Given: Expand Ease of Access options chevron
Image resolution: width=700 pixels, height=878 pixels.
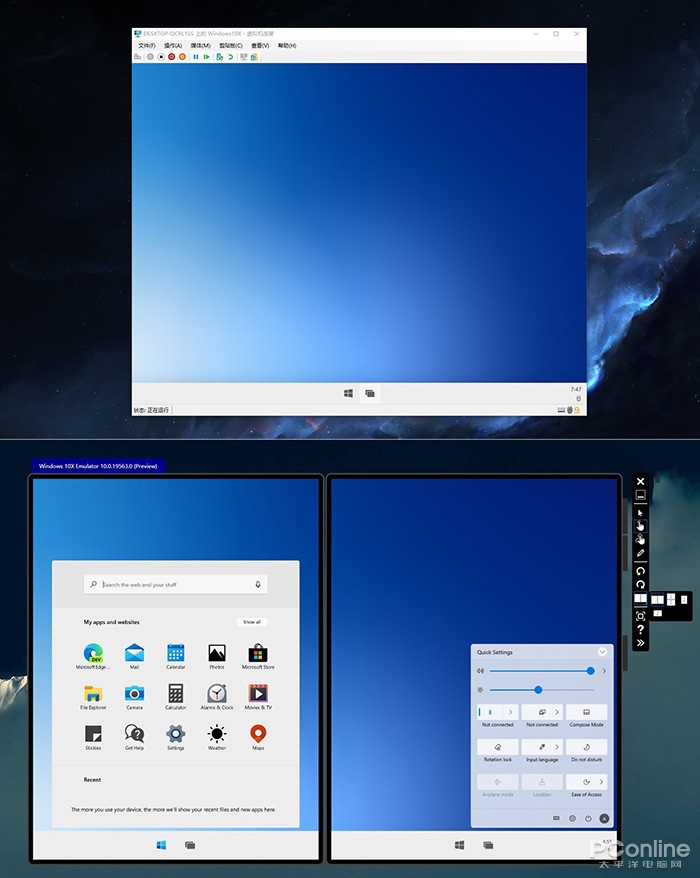Looking at the screenshot, I should [x=601, y=782].
